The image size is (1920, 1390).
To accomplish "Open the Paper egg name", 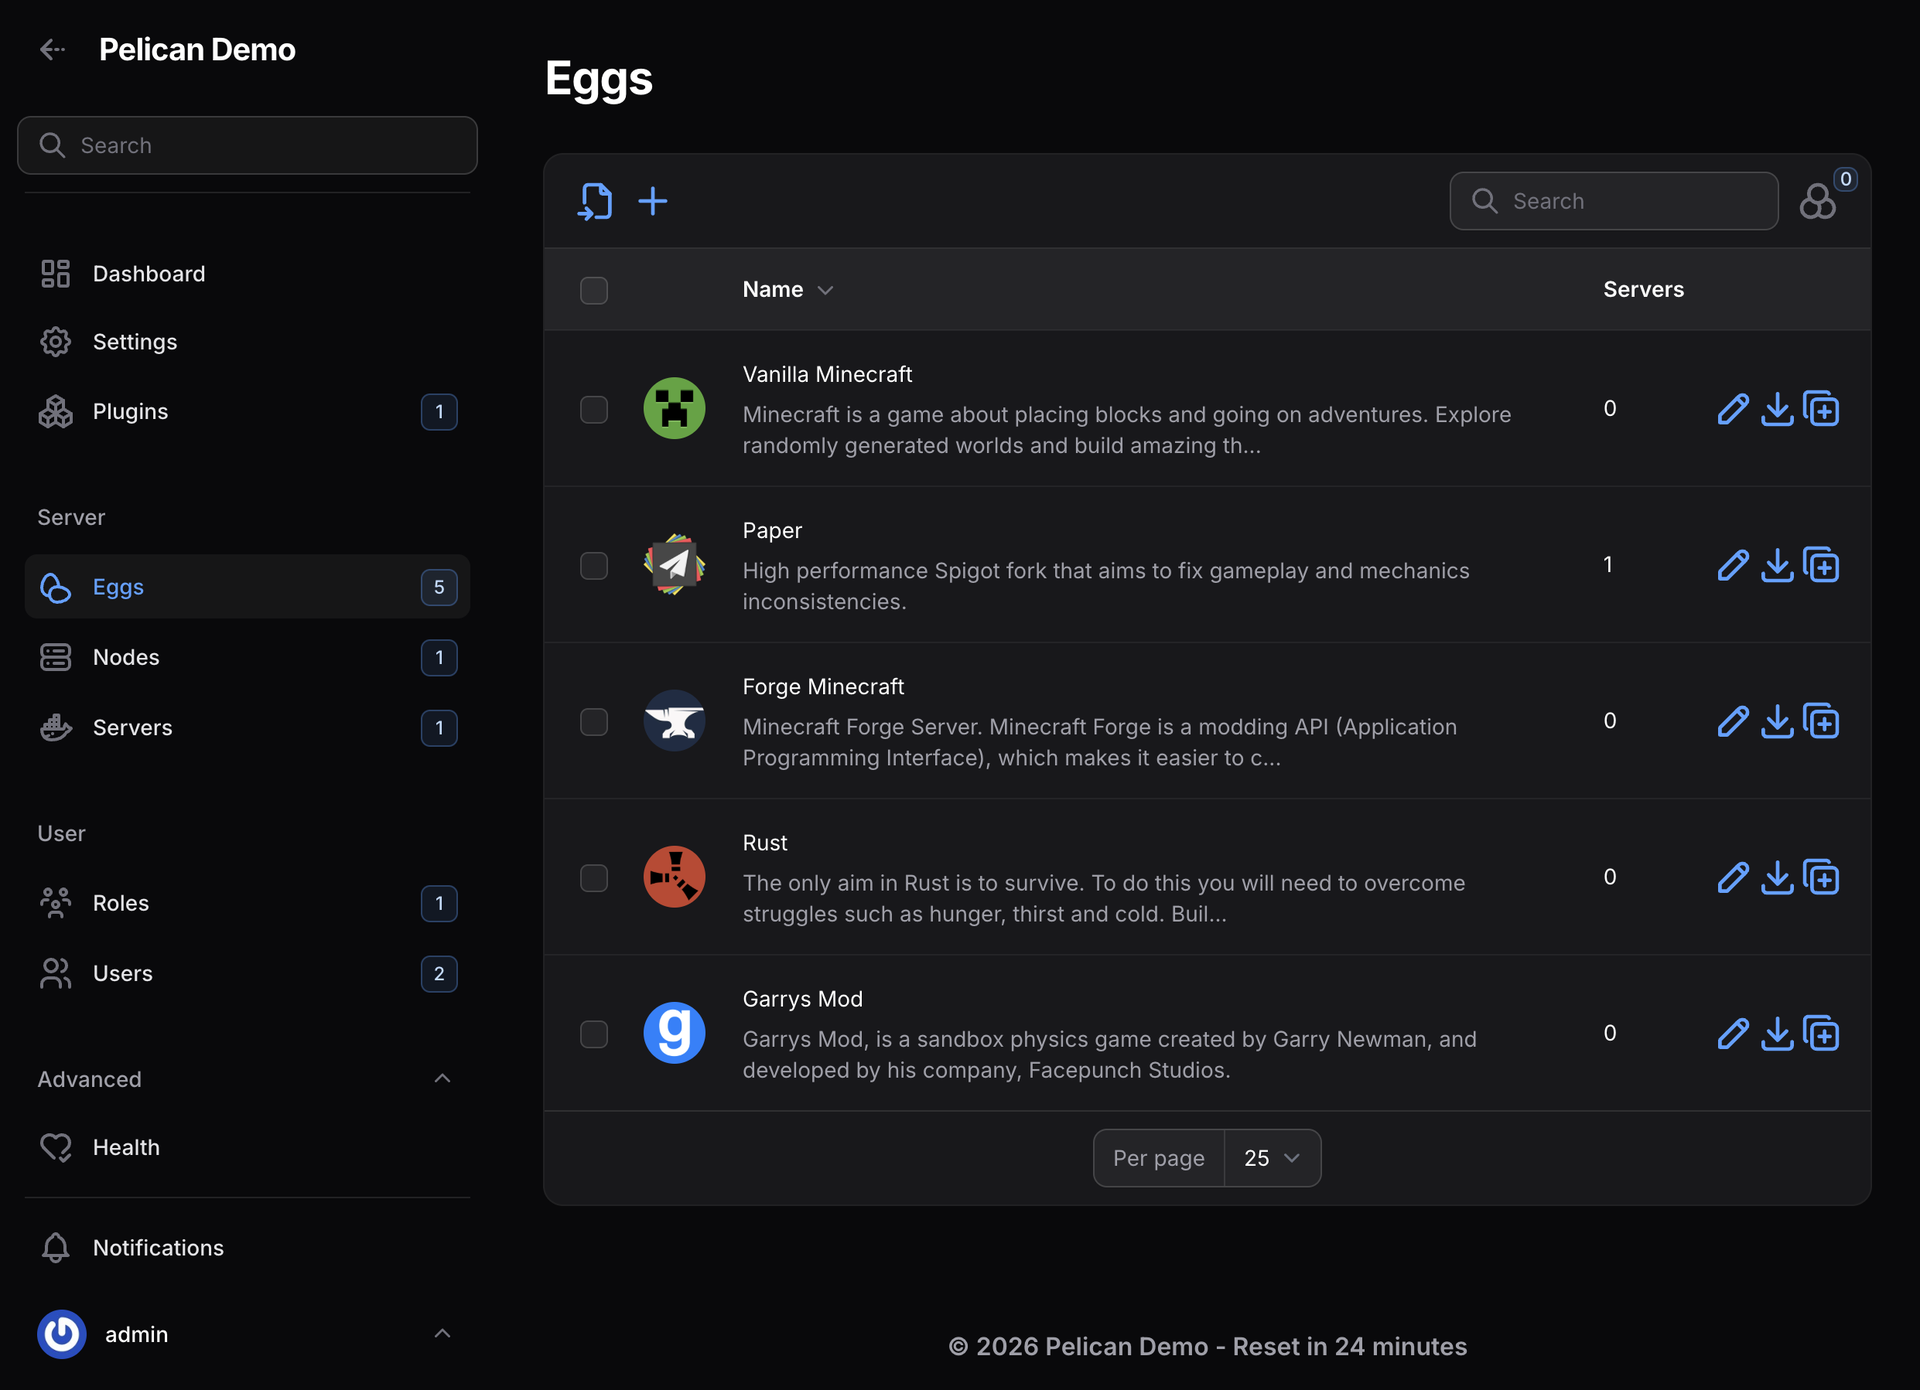I will (x=772, y=530).
